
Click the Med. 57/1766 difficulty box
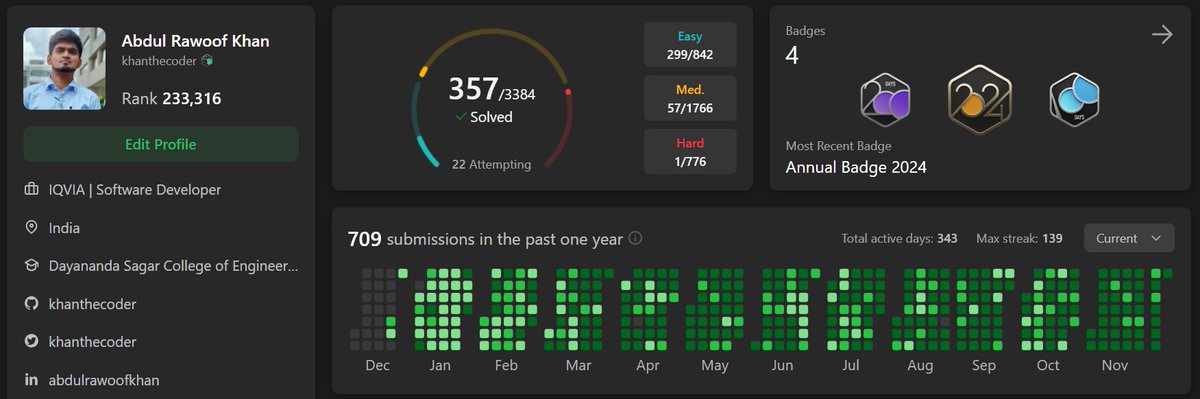[690, 98]
